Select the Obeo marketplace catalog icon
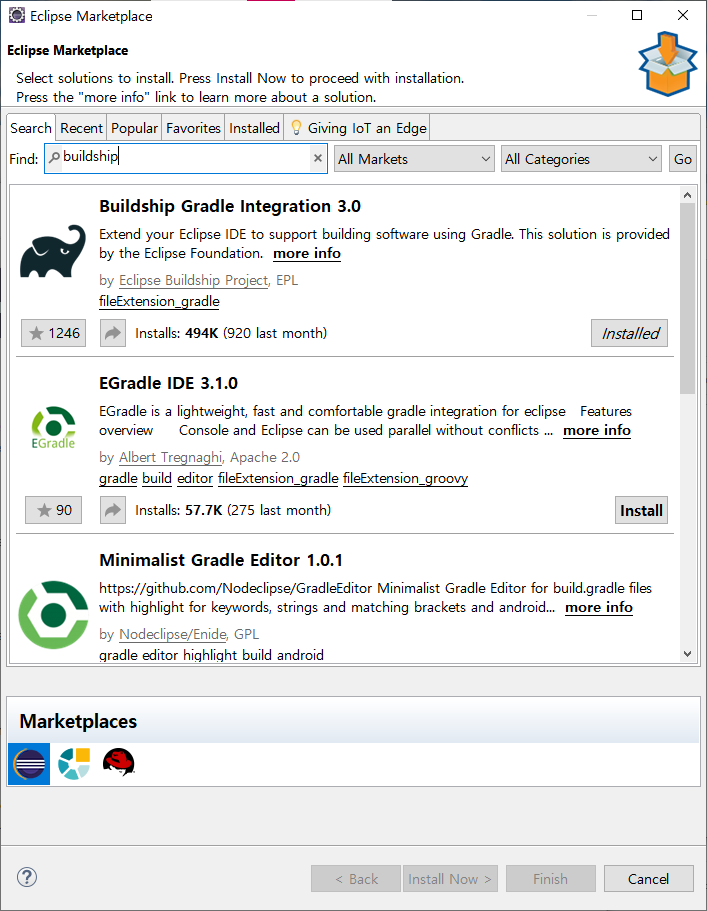 pos(74,763)
